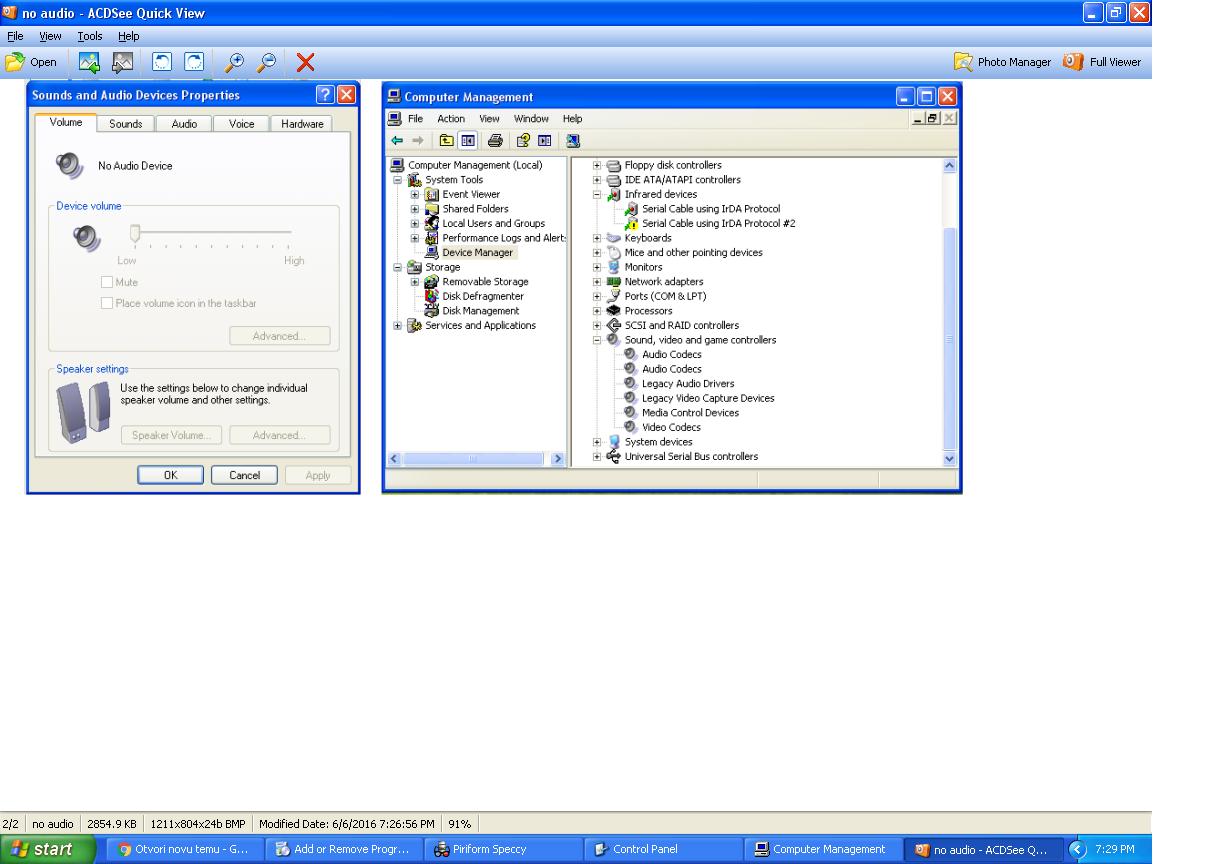Toggle the console tree icon in Computer Management
The image size is (1211, 864).
467,141
